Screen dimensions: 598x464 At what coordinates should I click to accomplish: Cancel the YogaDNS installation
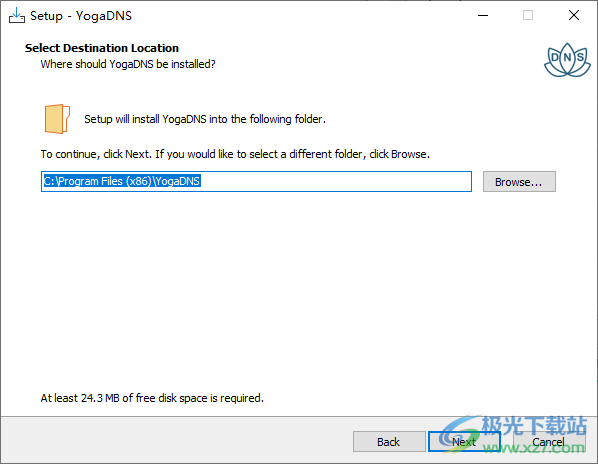(549, 442)
